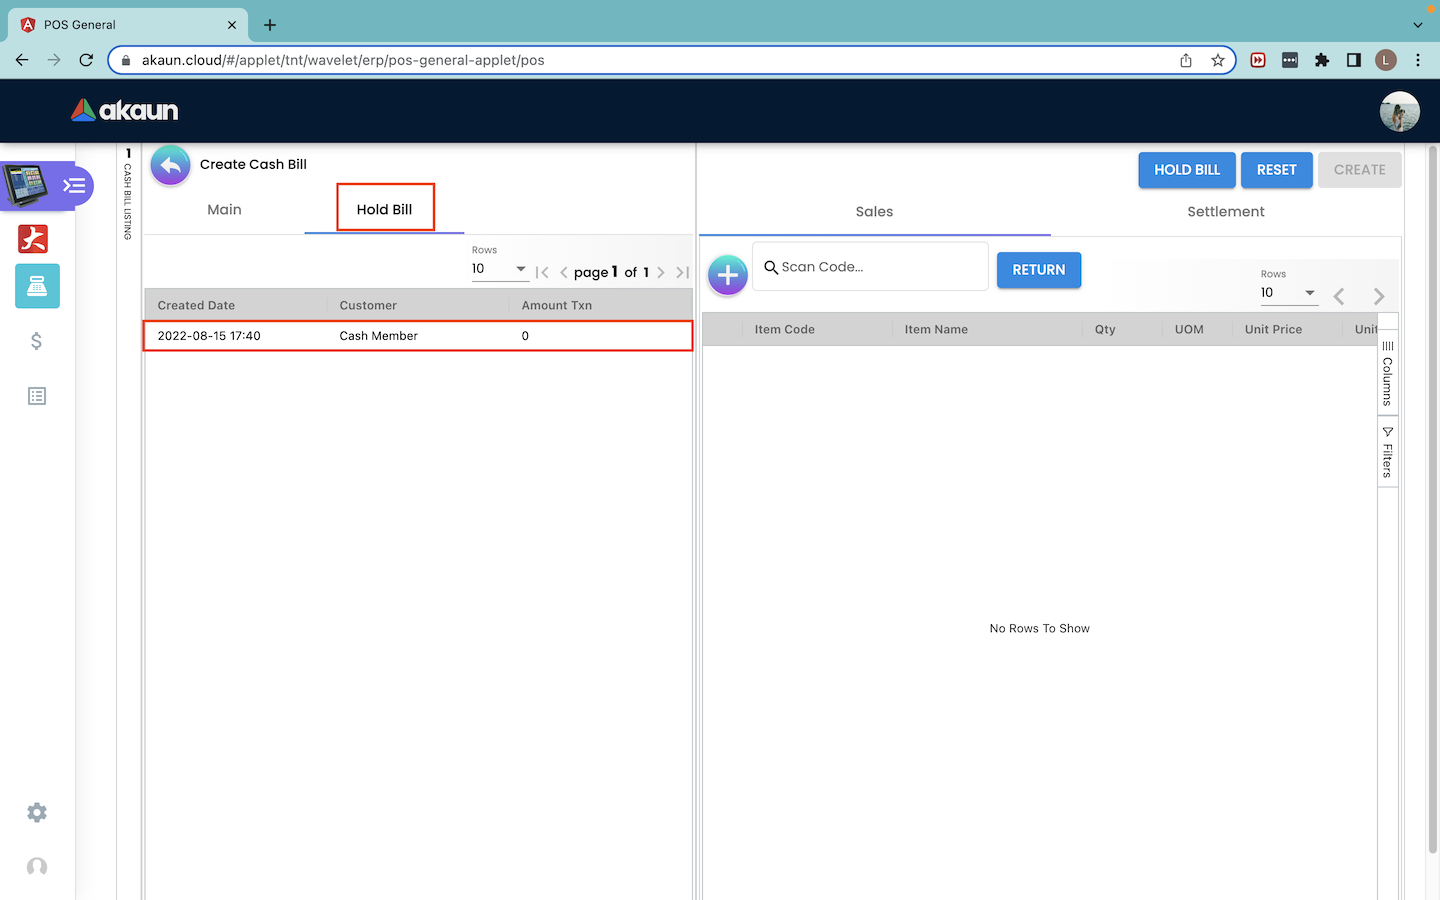Go to first page of hold bill list

point(542,272)
